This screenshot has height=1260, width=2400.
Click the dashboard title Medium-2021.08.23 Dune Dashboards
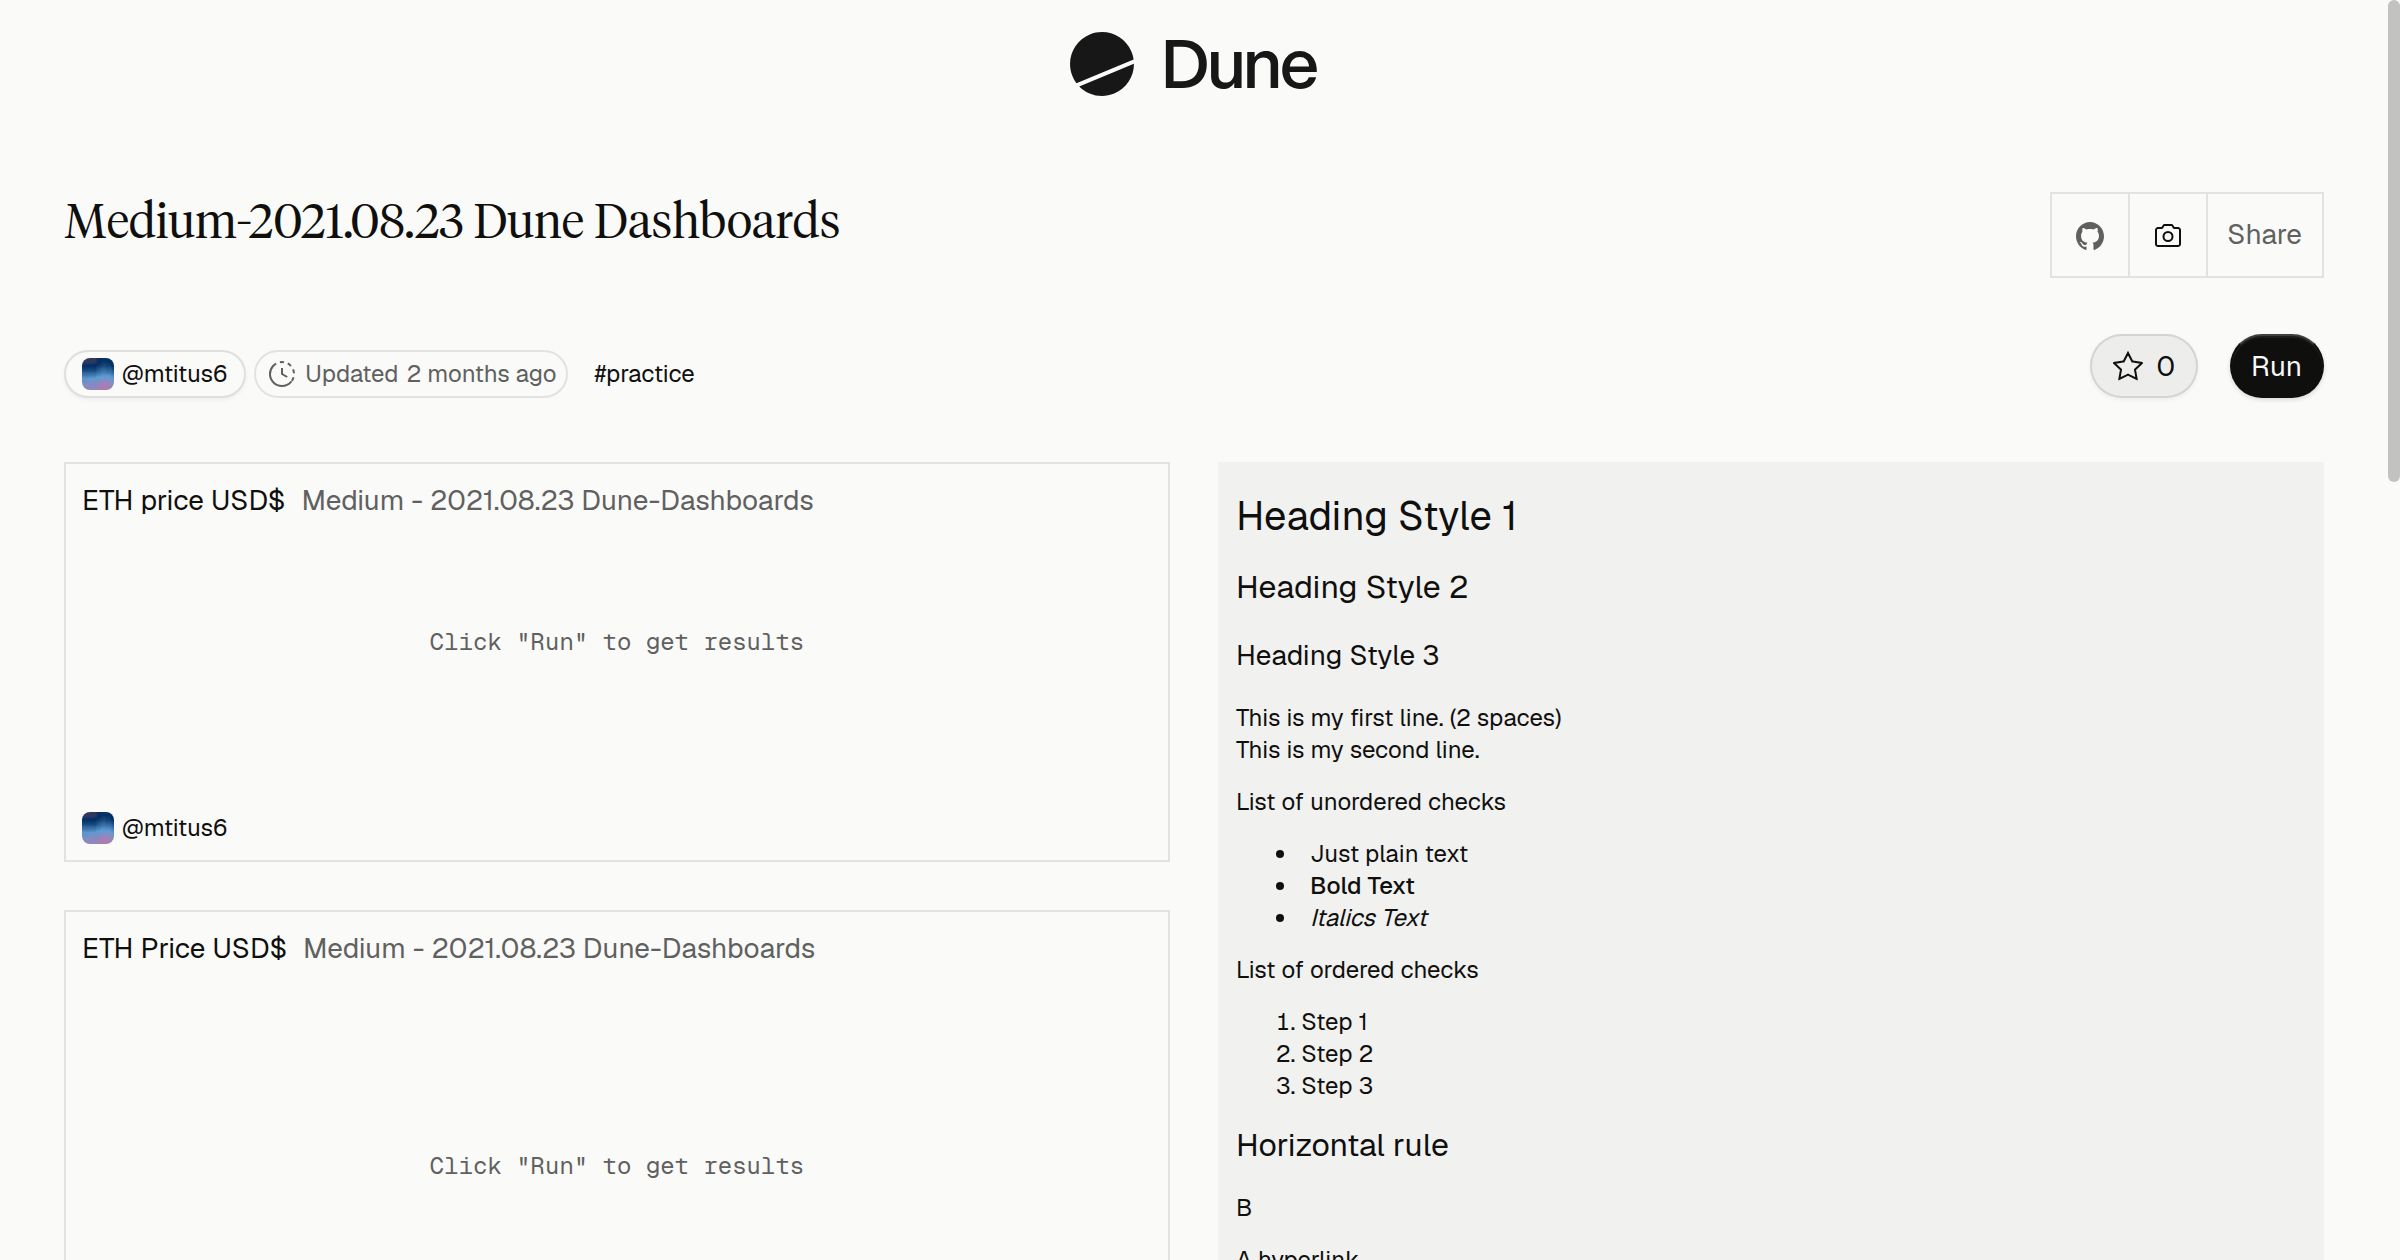(x=452, y=221)
